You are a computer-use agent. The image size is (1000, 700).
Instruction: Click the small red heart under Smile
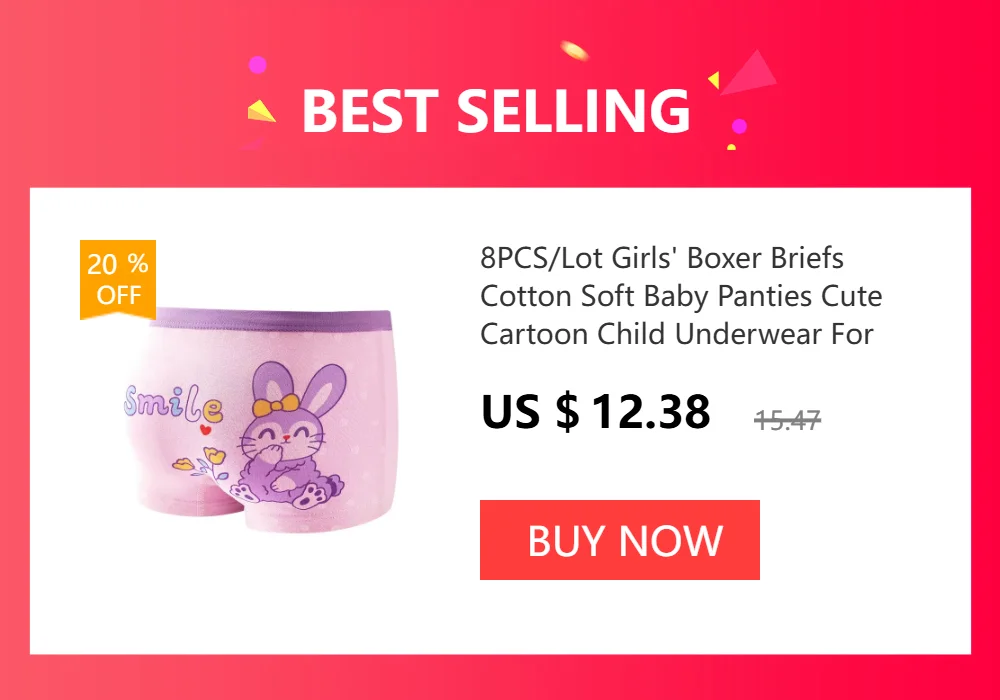tap(205, 430)
